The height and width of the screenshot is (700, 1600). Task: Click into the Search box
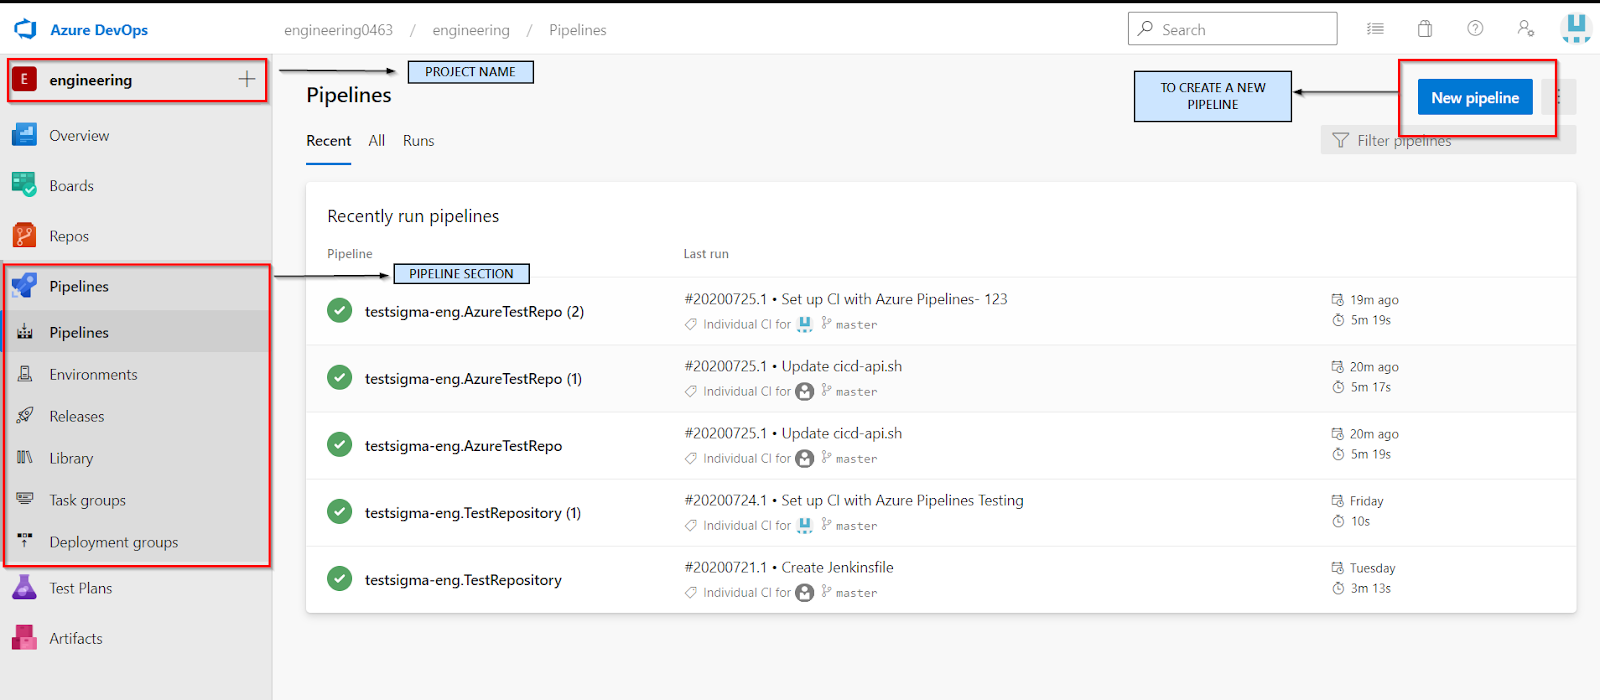[1232, 29]
